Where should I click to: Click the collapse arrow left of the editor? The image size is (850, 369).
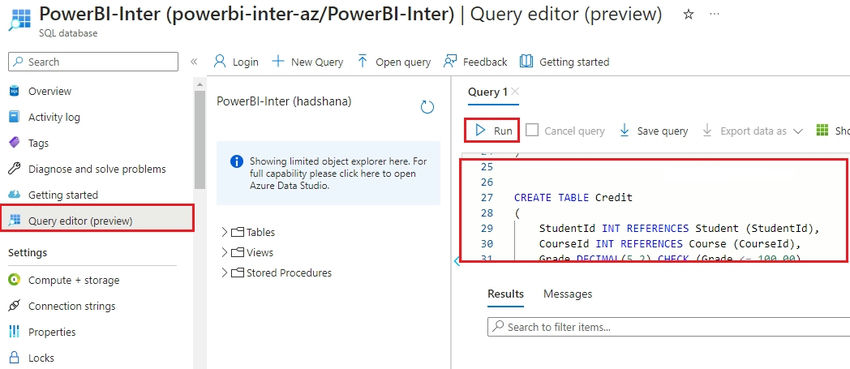[456, 262]
